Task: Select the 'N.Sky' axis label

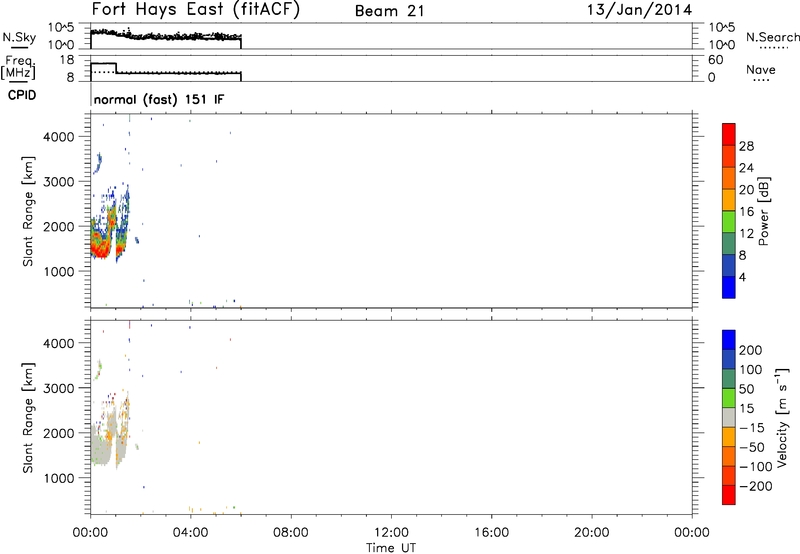Action: 19,37
